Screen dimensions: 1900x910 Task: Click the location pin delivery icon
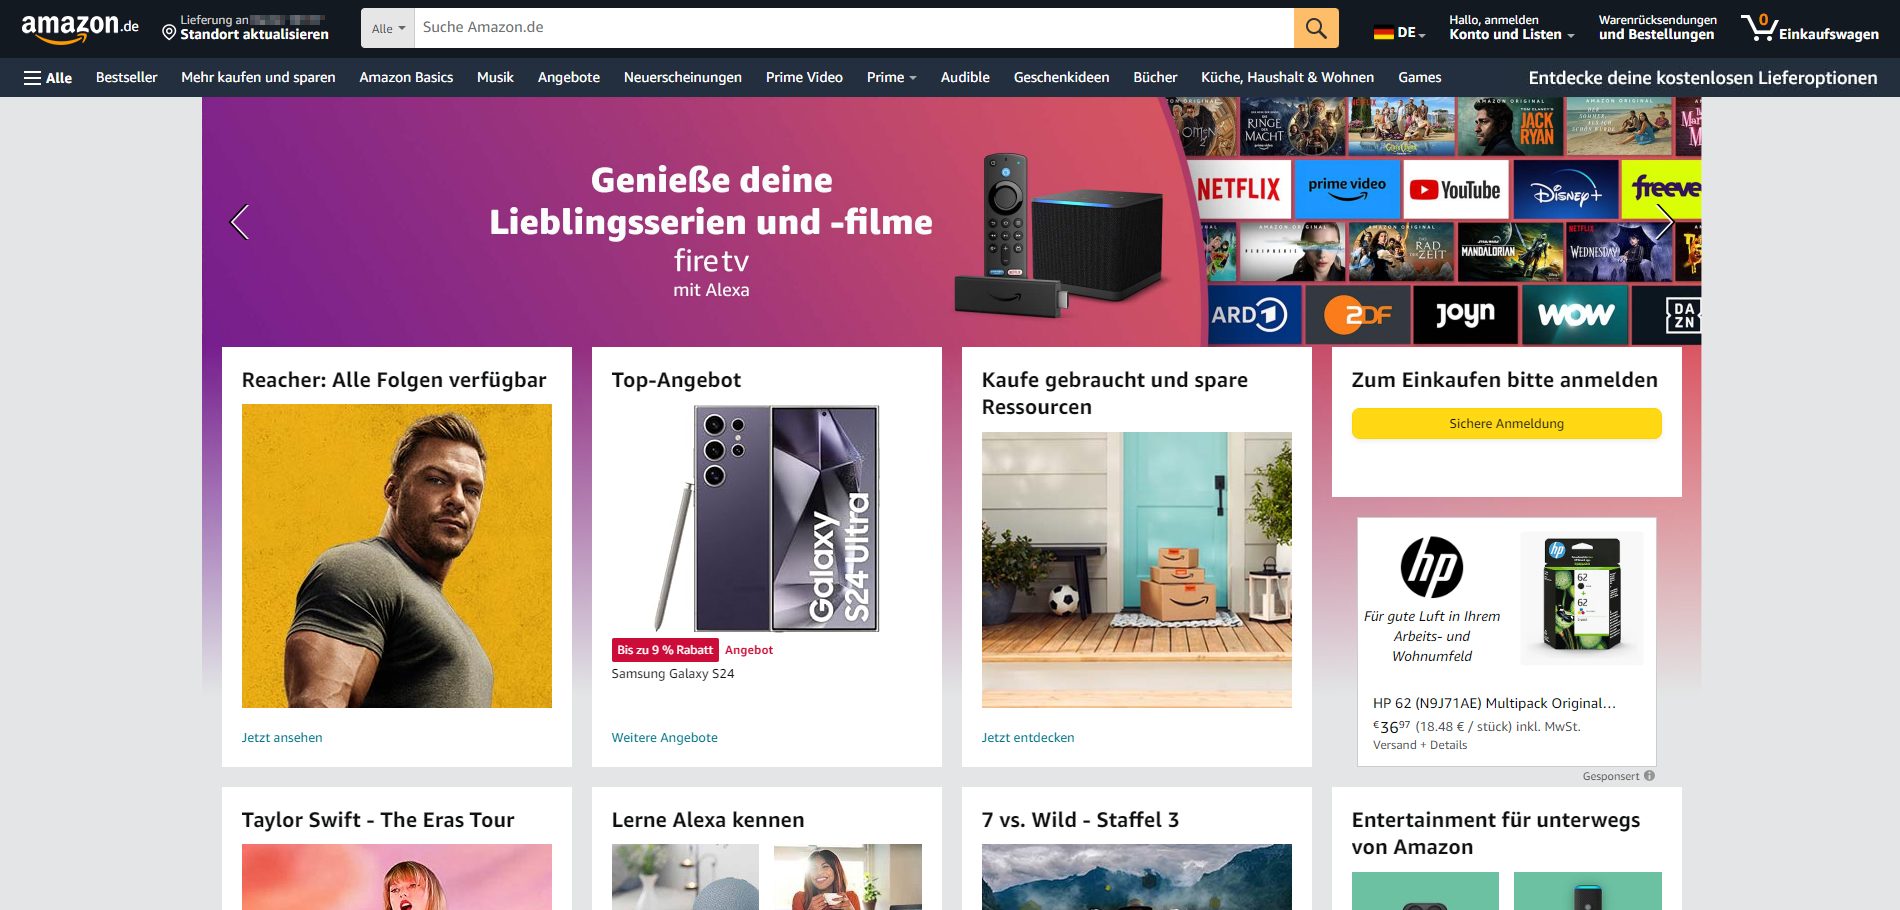click(x=169, y=33)
